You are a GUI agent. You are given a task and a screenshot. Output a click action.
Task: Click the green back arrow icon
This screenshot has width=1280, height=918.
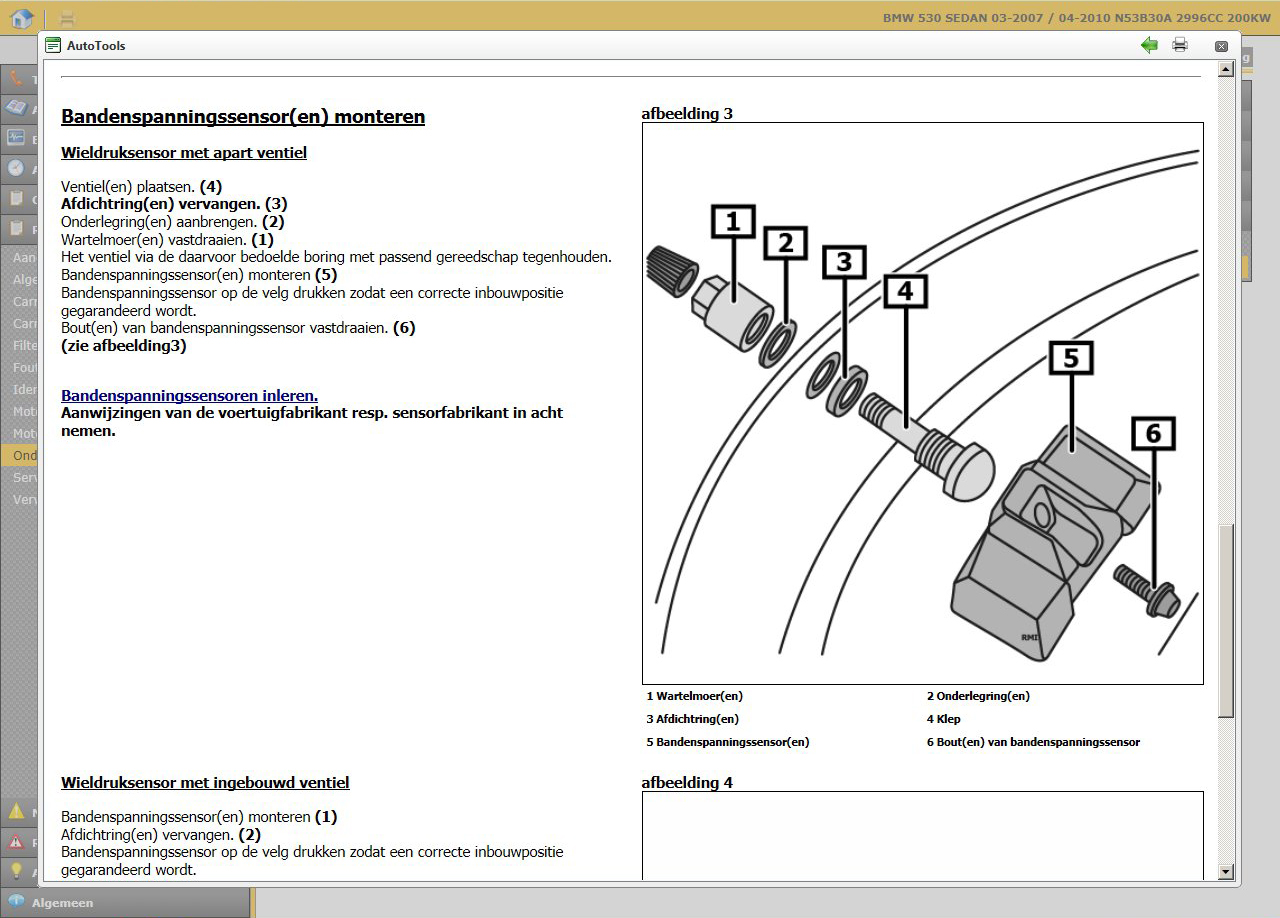pos(1149,45)
